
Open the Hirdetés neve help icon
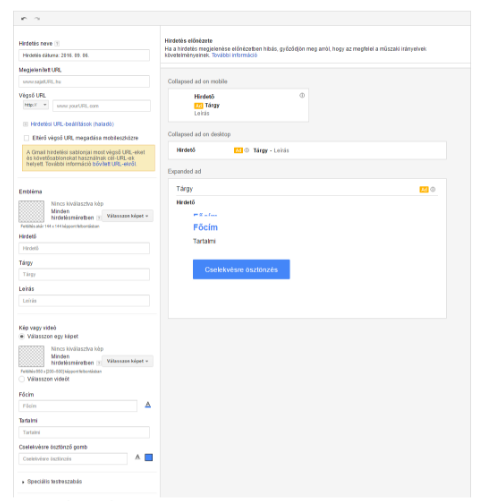[57, 43]
